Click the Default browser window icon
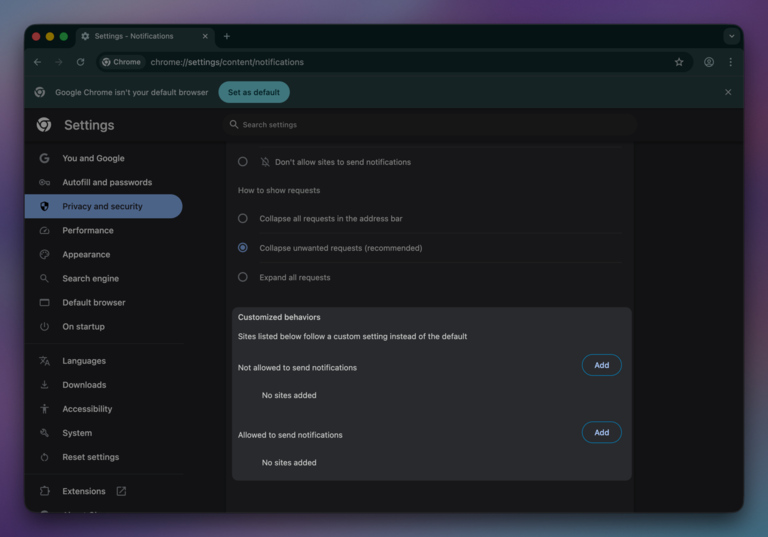The width and height of the screenshot is (768, 537). 45,302
